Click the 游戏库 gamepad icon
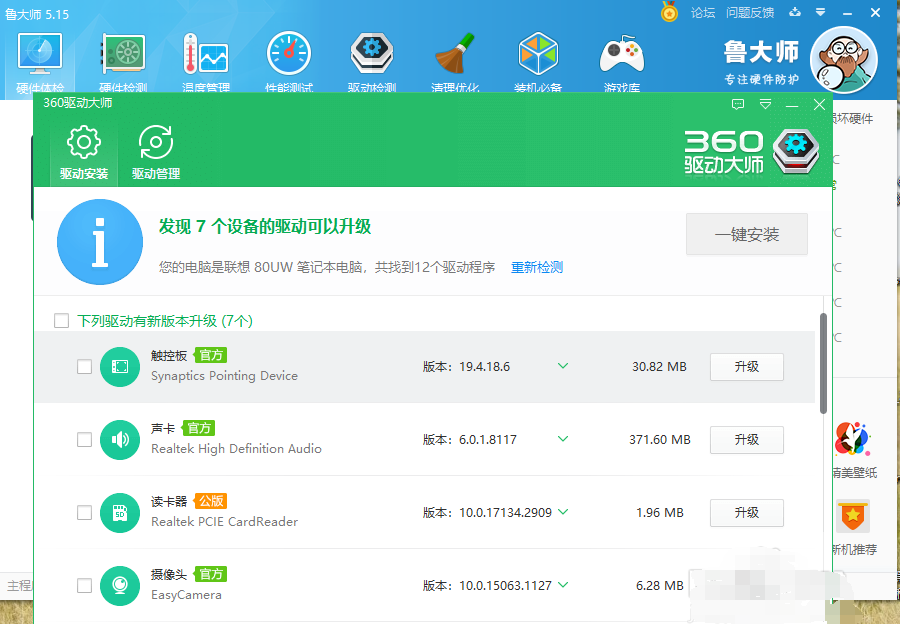Image resolution: width=900 pixels, height=624 pixels. tap(621, 55)
